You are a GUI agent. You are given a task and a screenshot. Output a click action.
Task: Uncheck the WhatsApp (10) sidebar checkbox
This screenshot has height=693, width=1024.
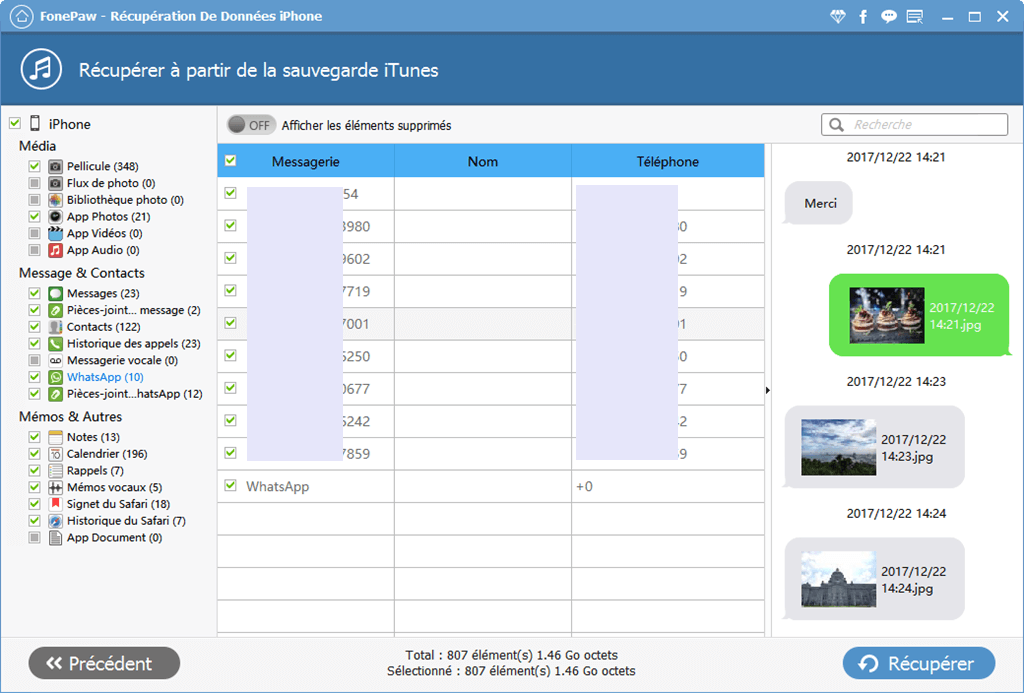(x=35, y=377)
